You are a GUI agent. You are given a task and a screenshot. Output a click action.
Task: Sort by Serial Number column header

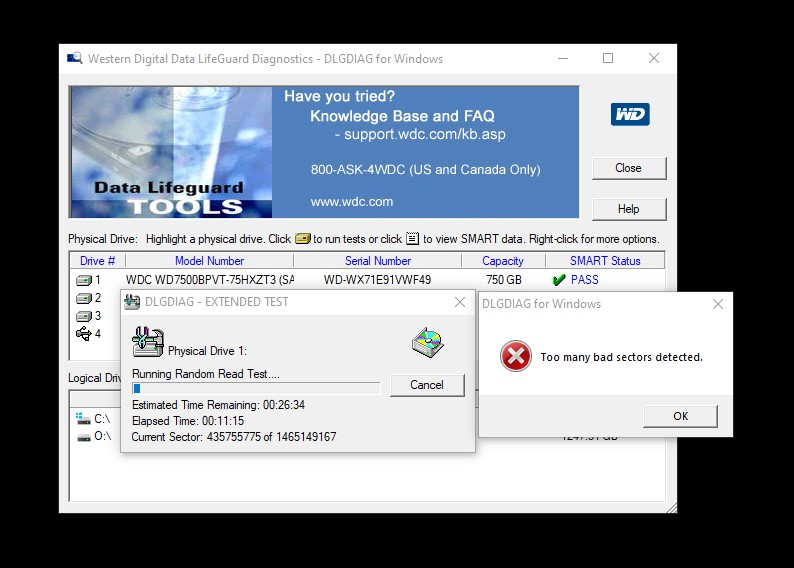(378, 261)
